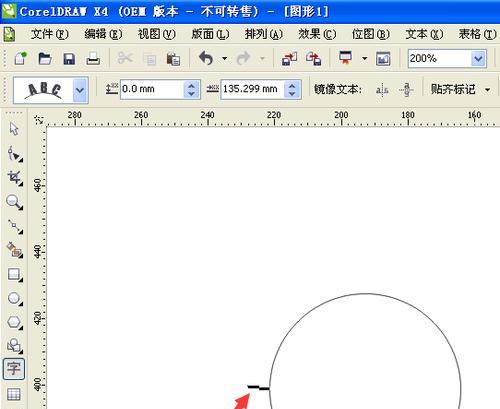Click the Welcome screen icon
500x409 pixels.
pyautogui.click(x=383, y=59)
